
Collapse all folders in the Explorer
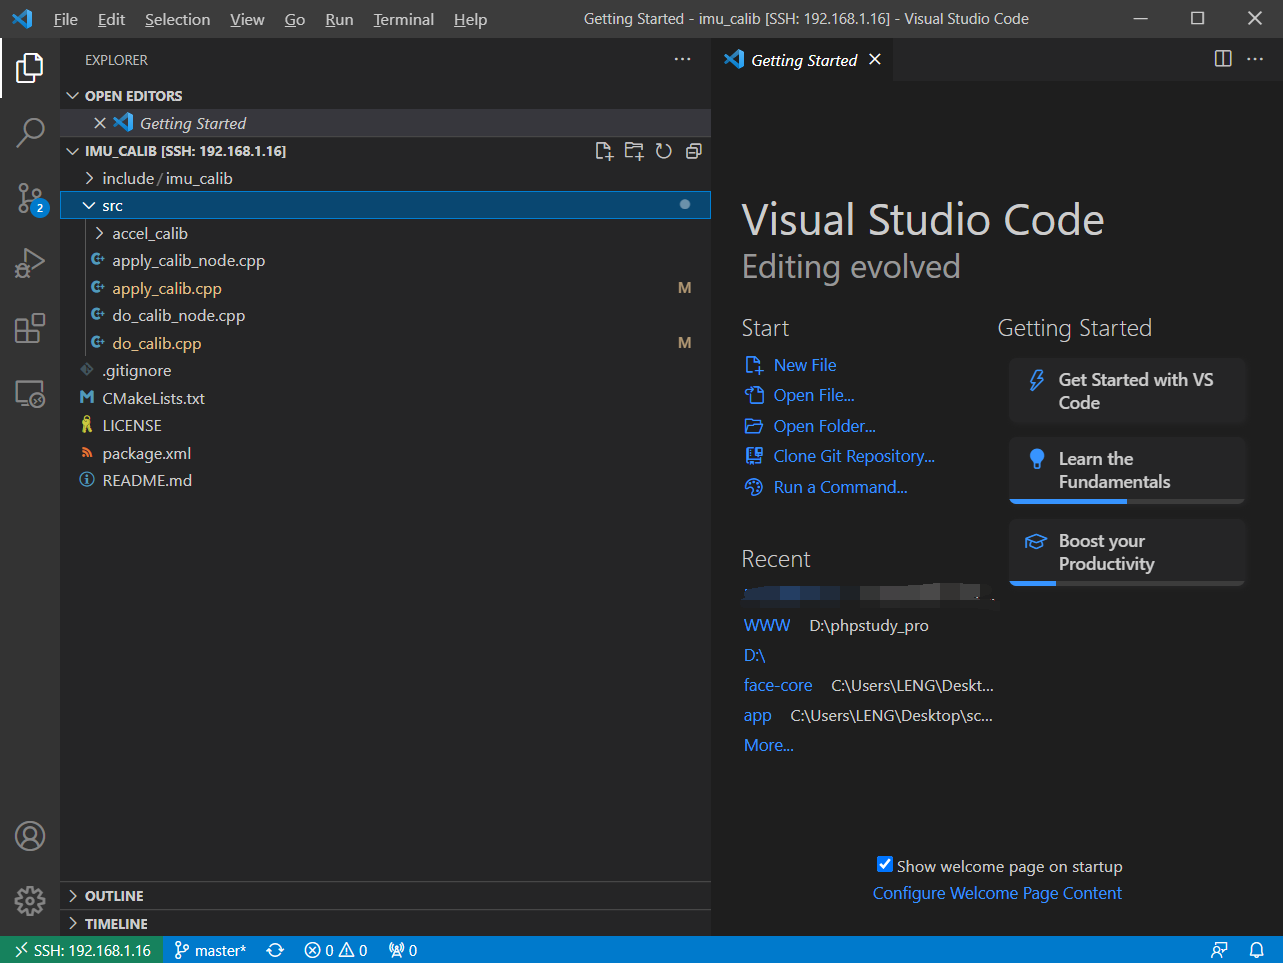click(694, 150)
